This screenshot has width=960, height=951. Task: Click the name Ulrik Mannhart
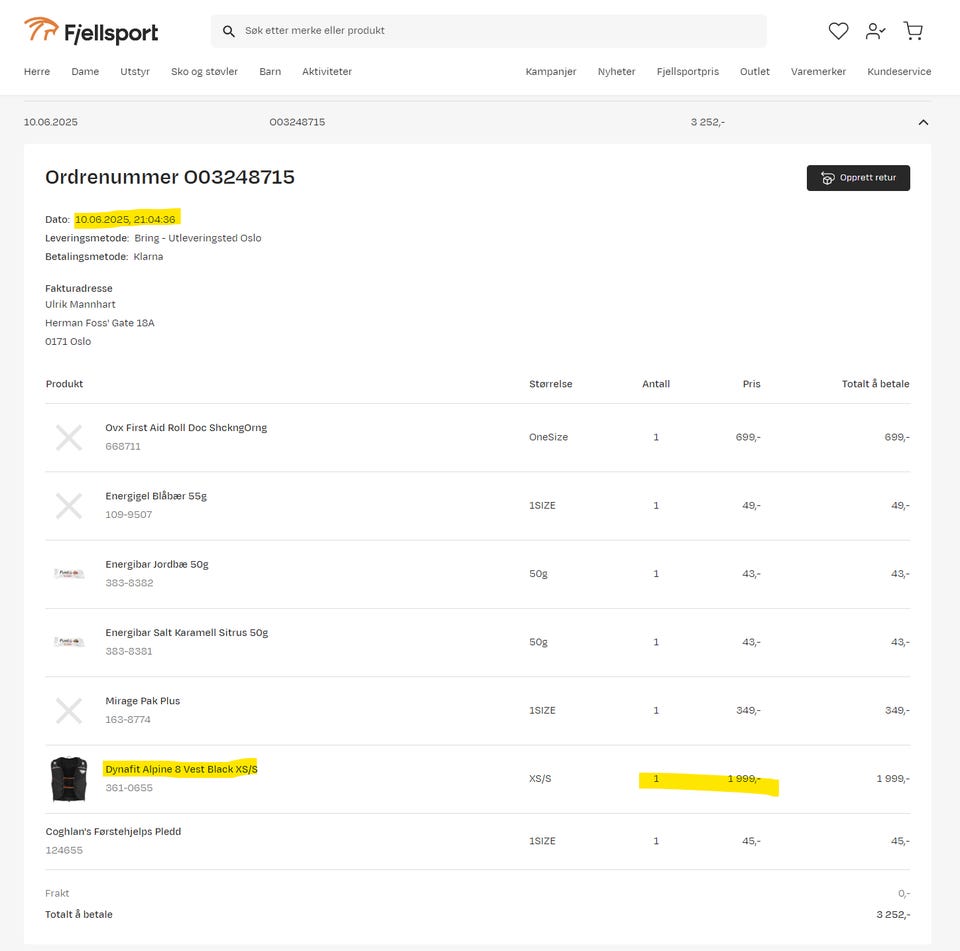(80, 304)
